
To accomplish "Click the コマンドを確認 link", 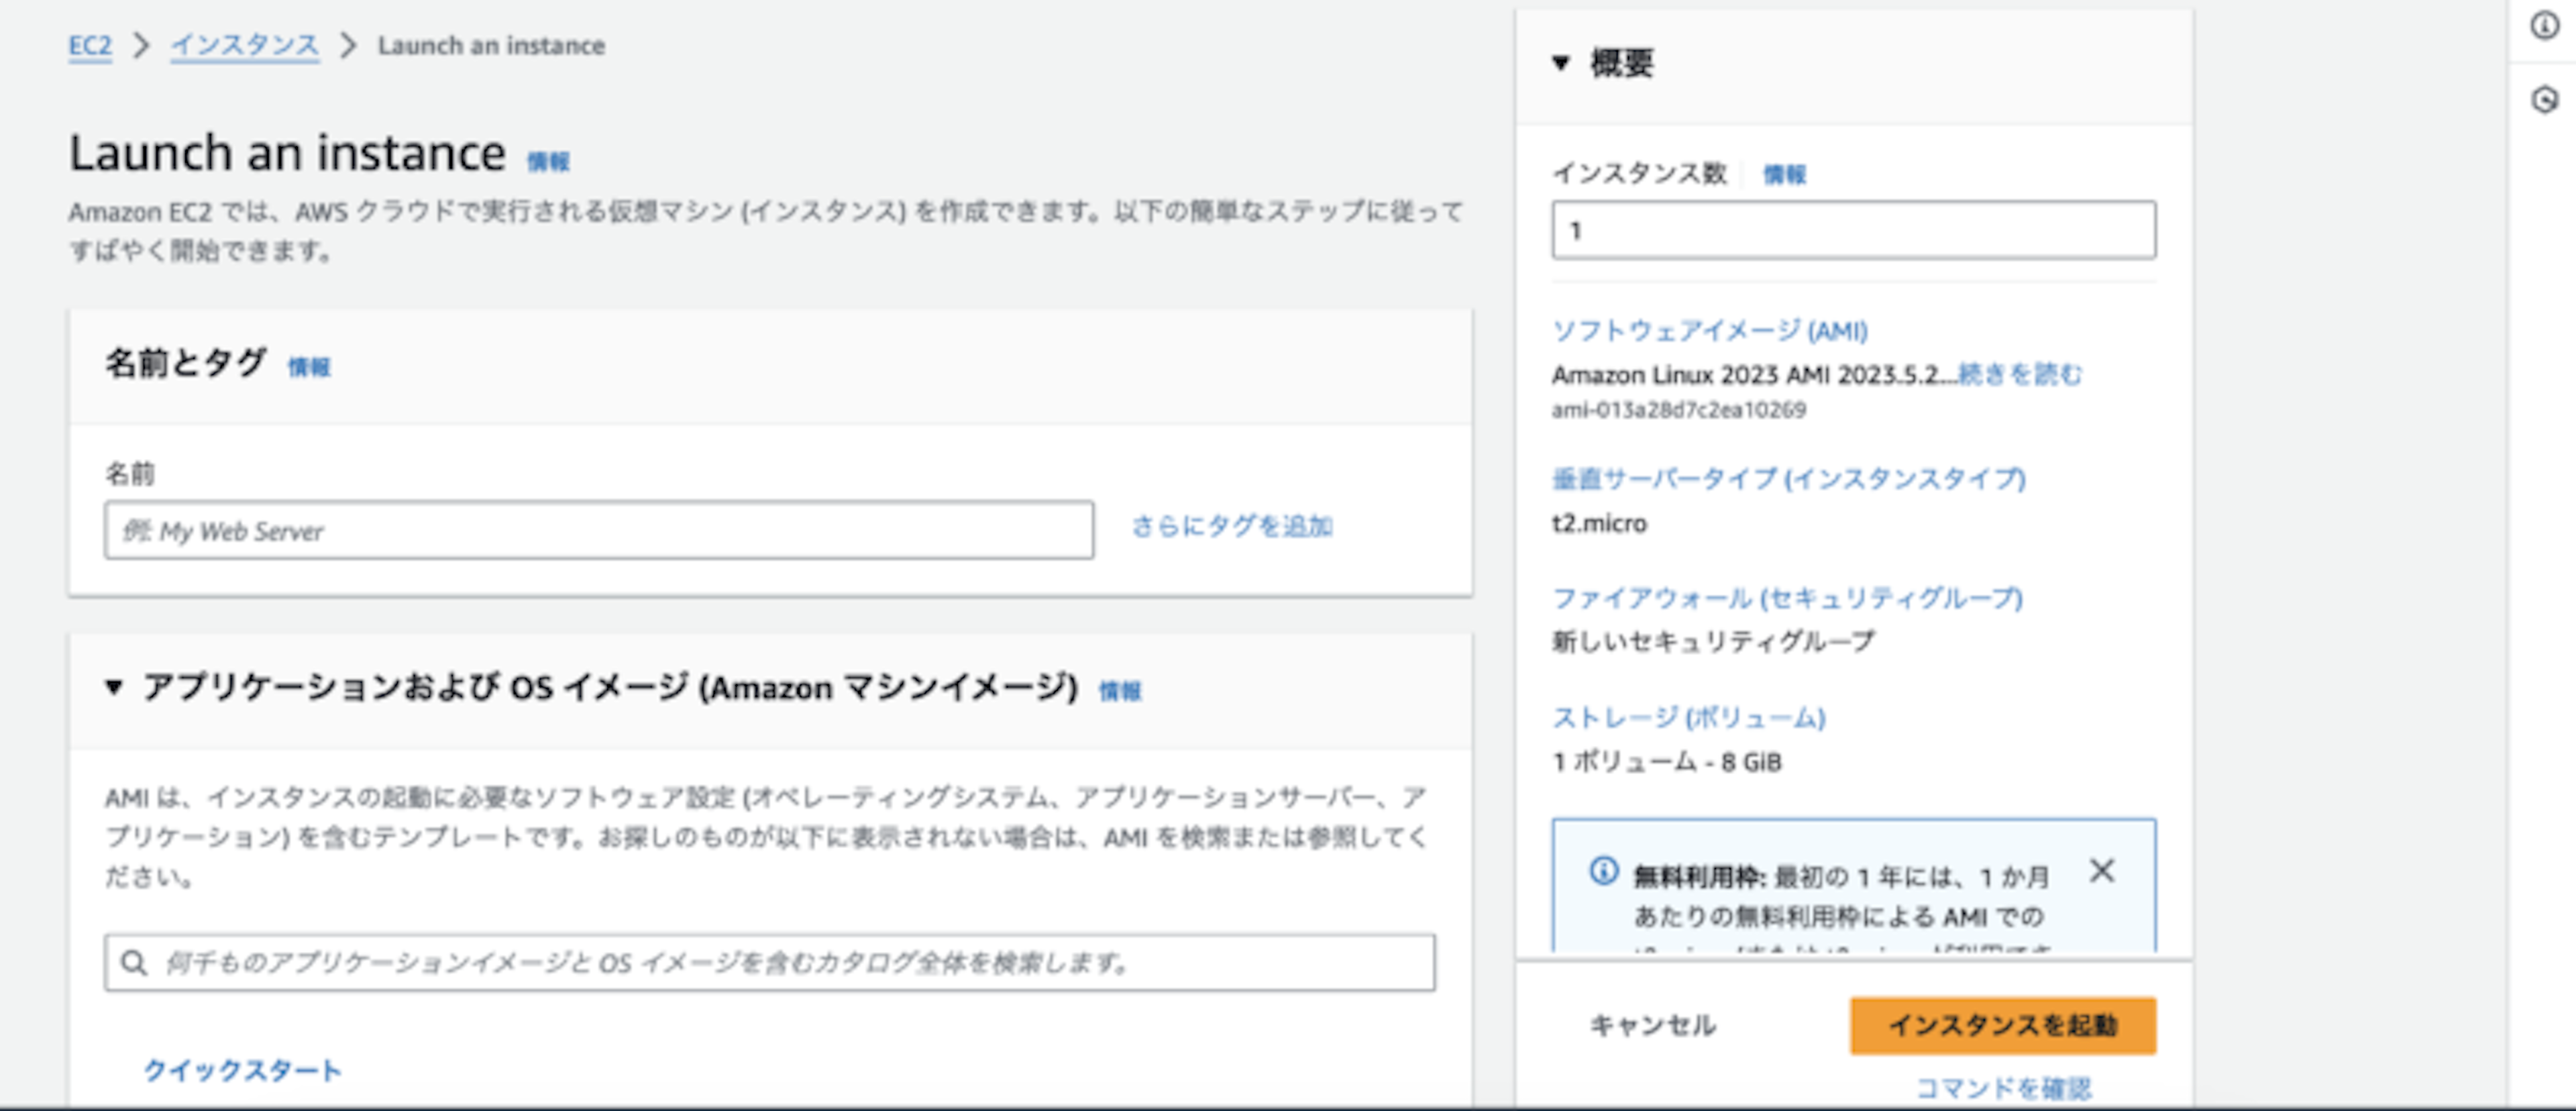I will (x=2003, y=1088).
